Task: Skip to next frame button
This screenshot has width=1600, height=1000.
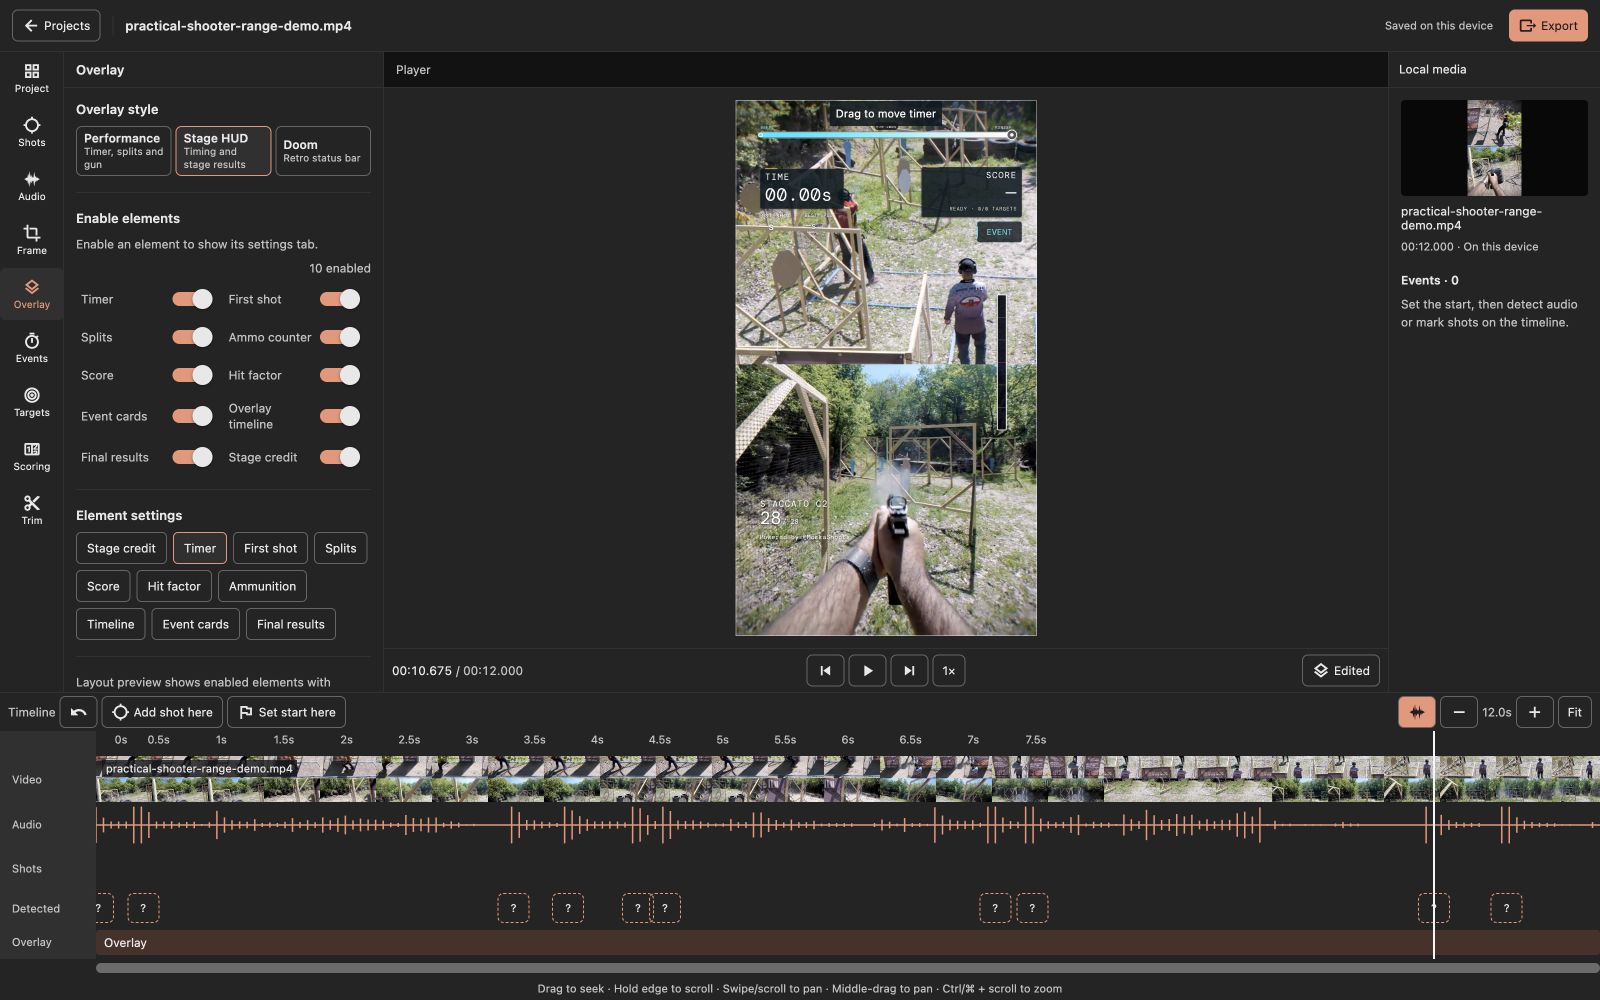Action: coord(909,671)
